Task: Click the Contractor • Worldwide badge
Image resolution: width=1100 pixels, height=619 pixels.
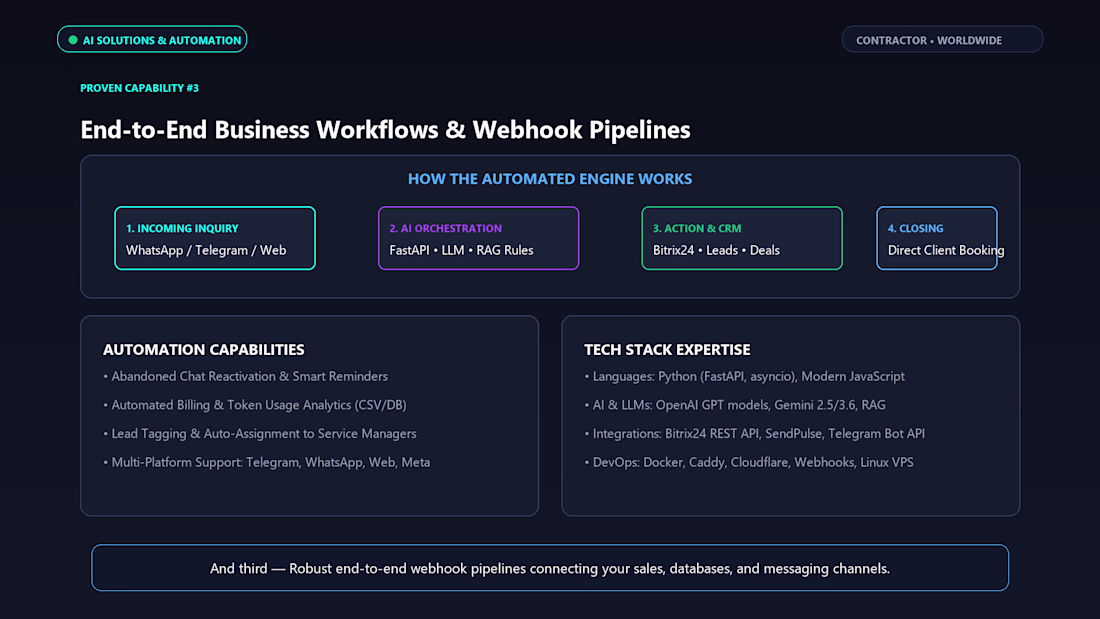Action: [942, 39]
